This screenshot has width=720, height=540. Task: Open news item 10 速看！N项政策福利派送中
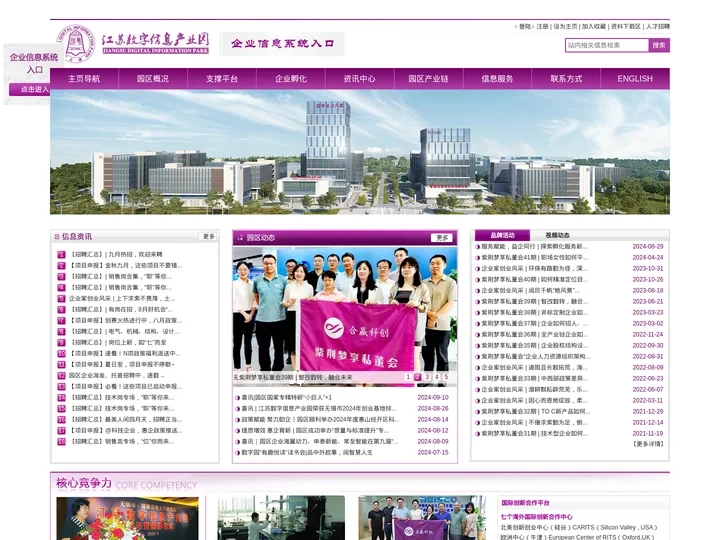coord(125,354)
